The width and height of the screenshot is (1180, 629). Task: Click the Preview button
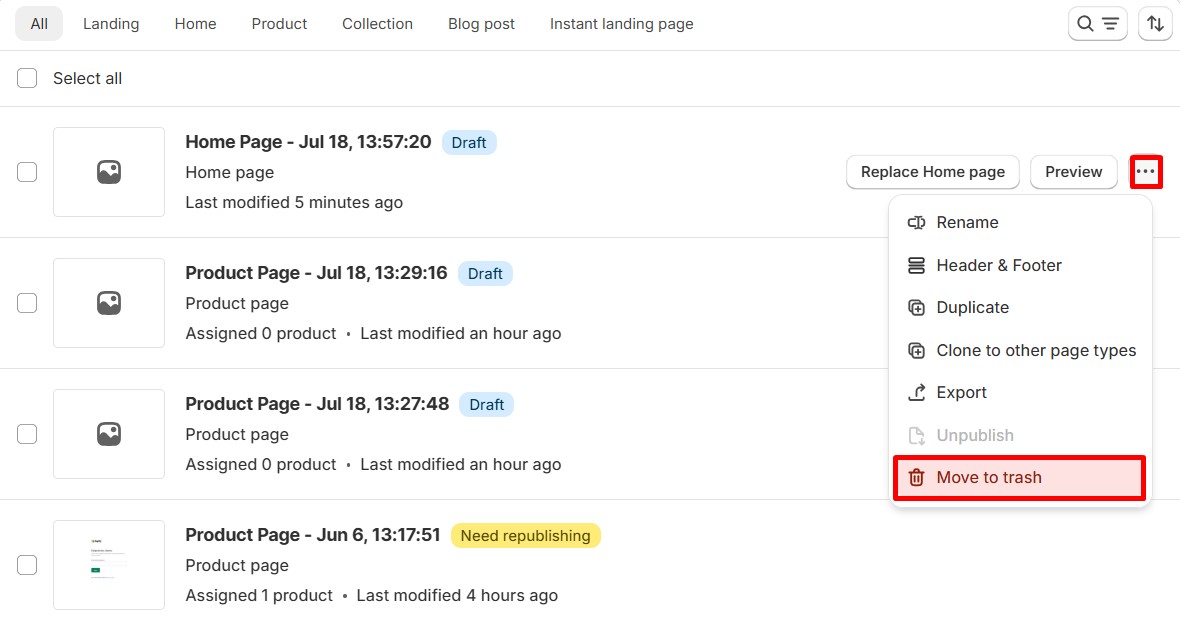pos(1073,172)
